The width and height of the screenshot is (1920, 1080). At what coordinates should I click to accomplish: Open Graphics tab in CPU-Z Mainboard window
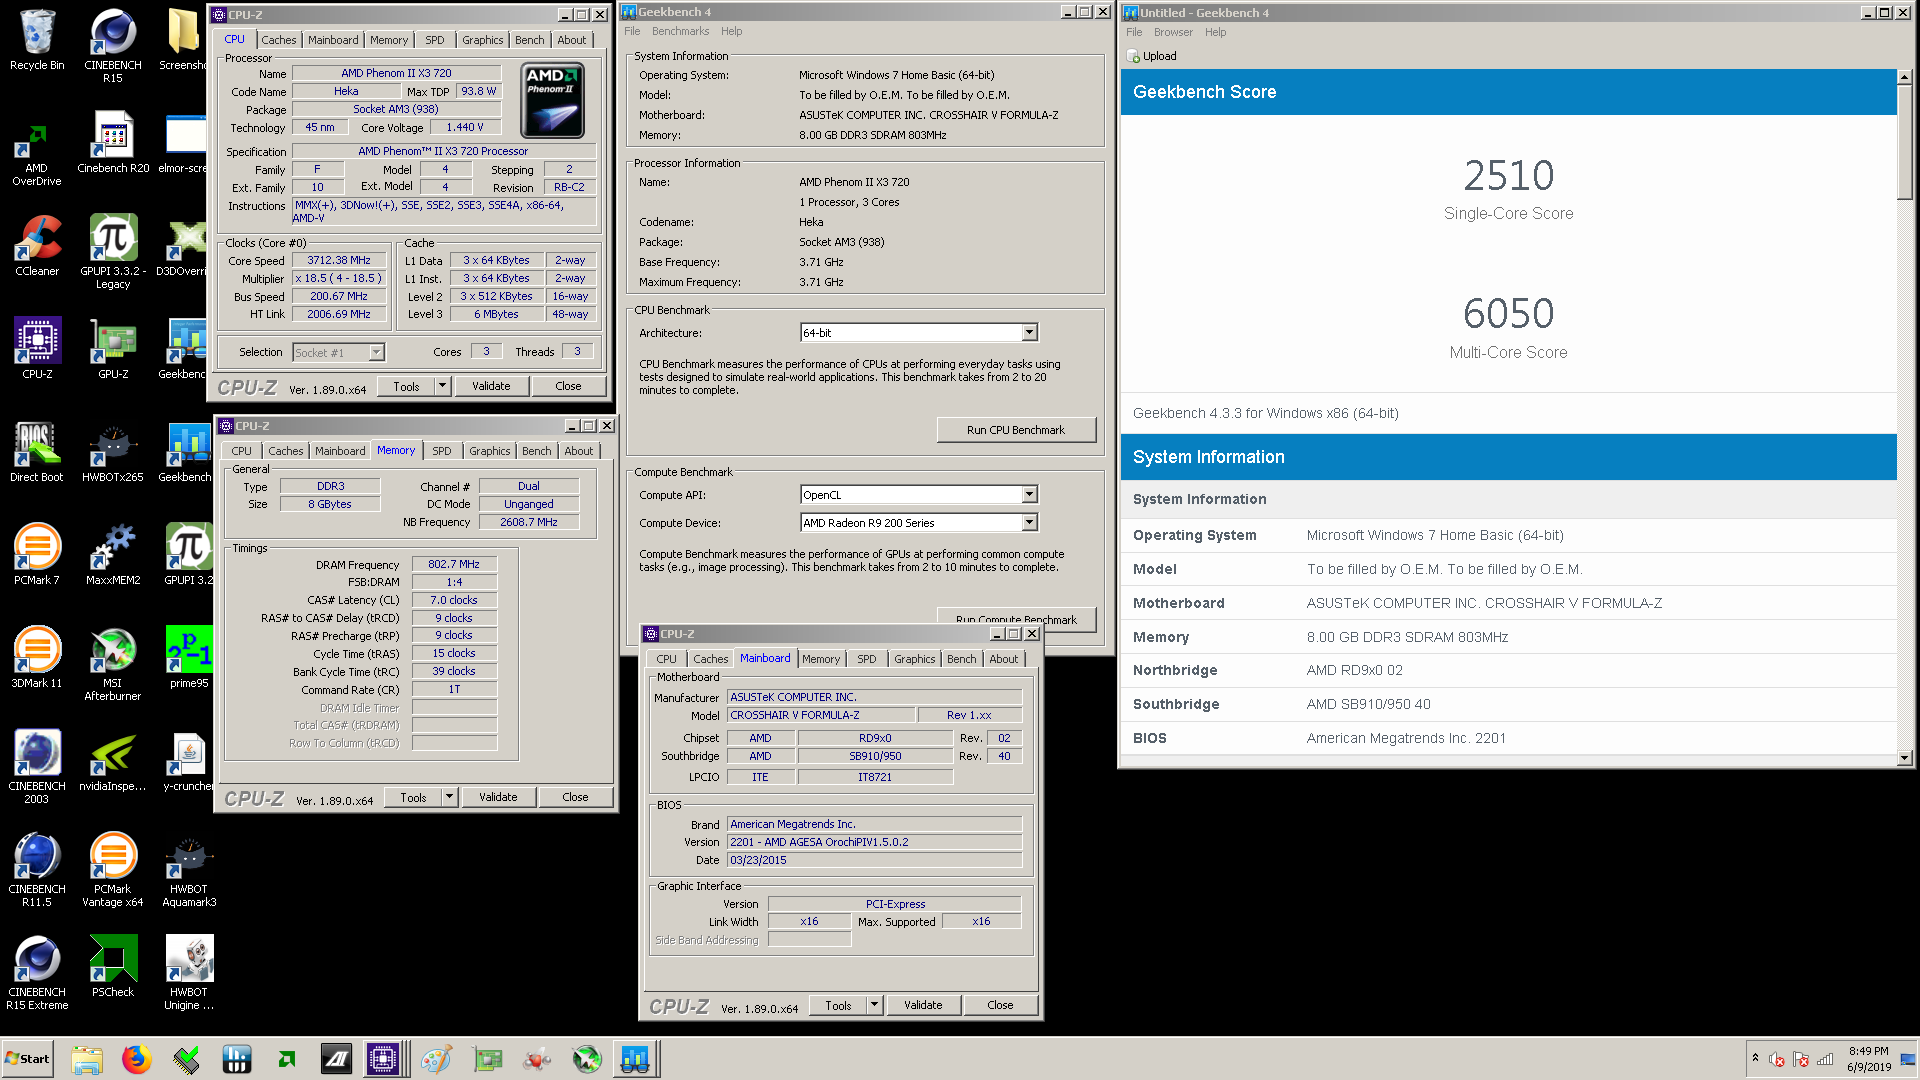pos(915,659)
